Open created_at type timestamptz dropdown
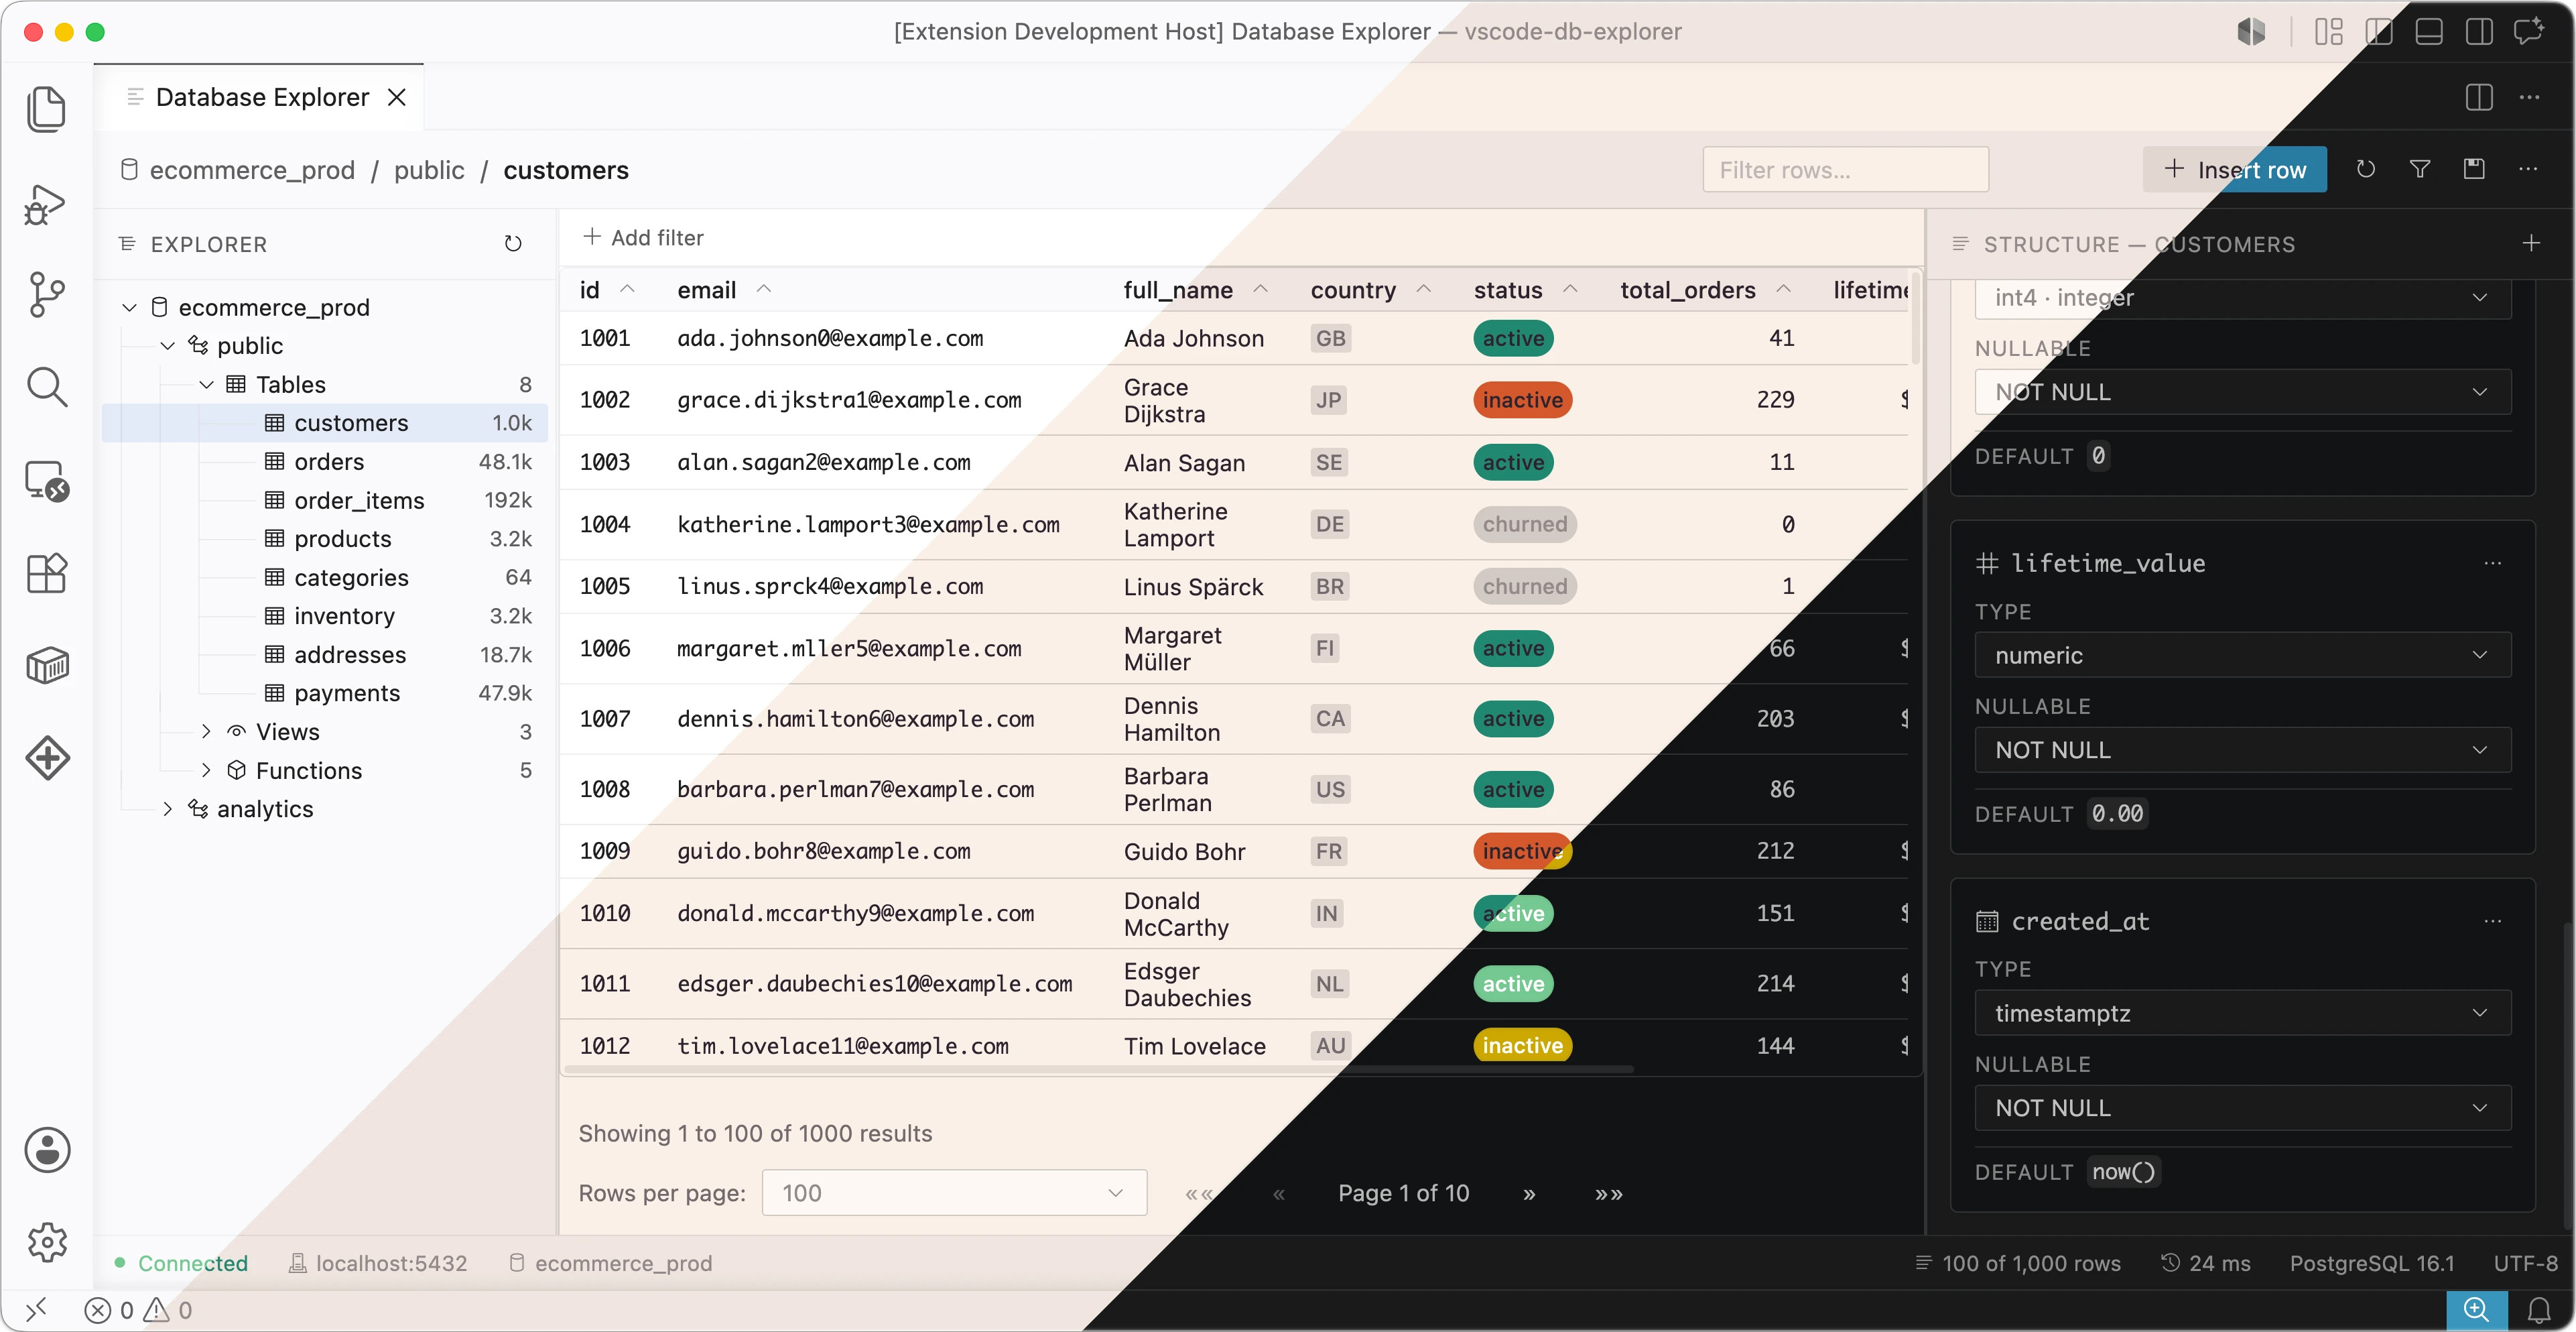 point(2242,1013)
